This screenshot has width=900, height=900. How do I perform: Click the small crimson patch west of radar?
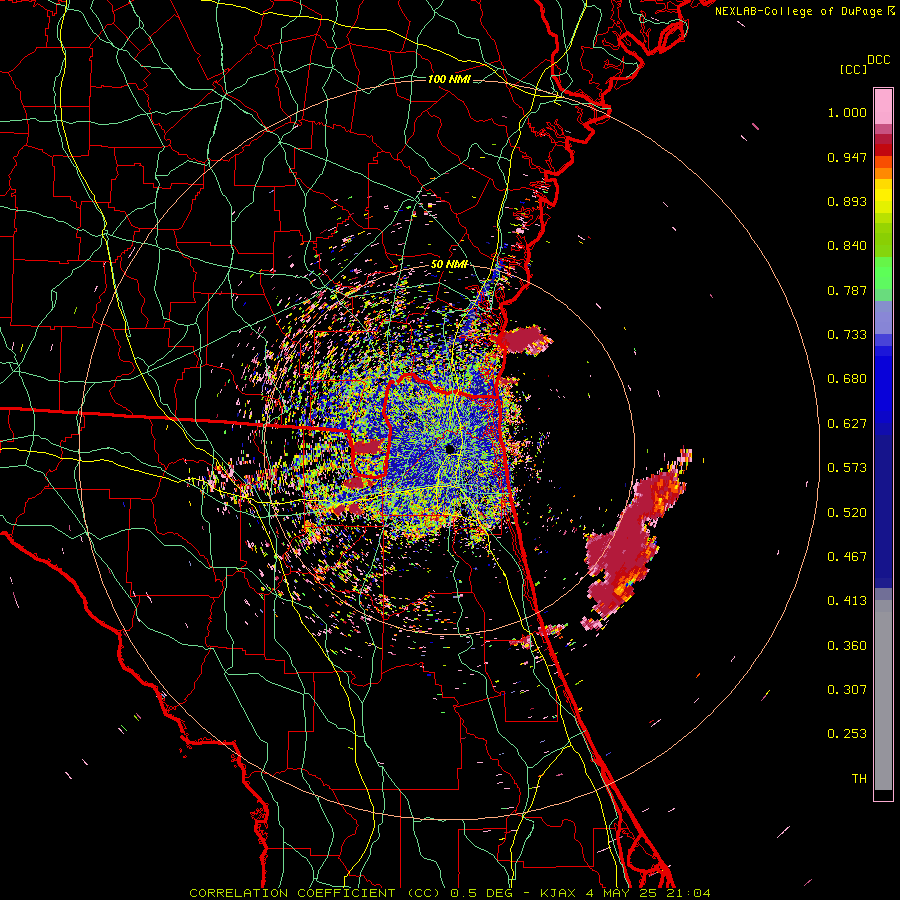pos(366,446)
